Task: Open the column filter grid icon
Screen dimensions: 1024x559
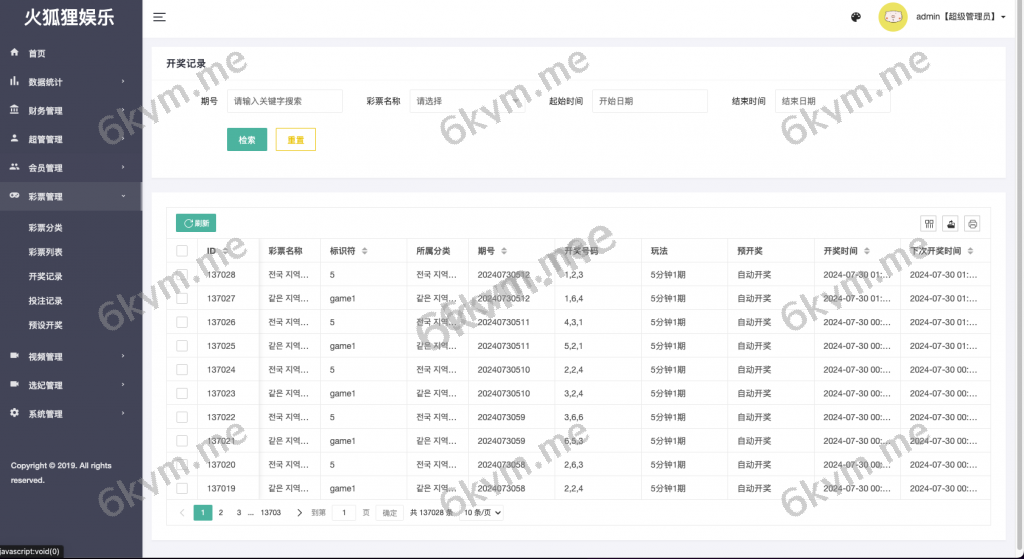Action: coord(929,224)
